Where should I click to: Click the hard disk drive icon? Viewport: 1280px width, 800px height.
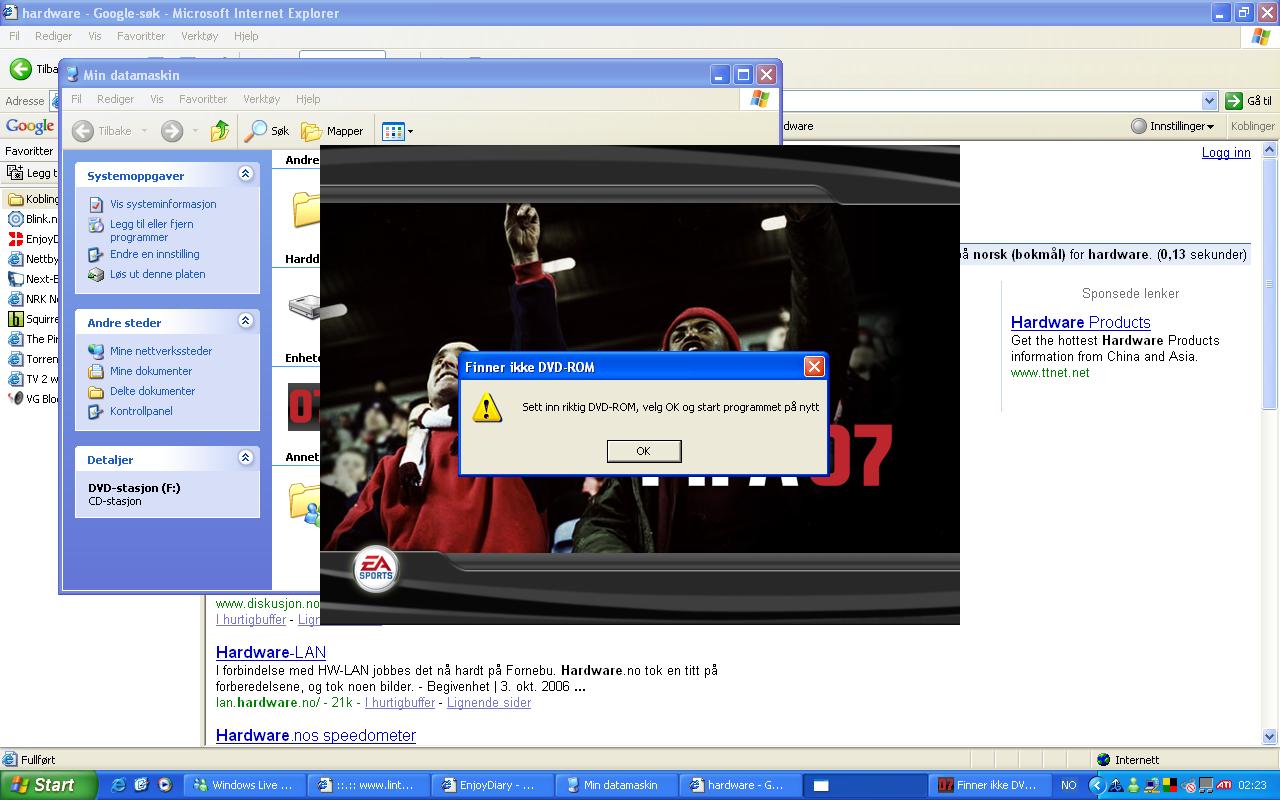pos(305,306)
